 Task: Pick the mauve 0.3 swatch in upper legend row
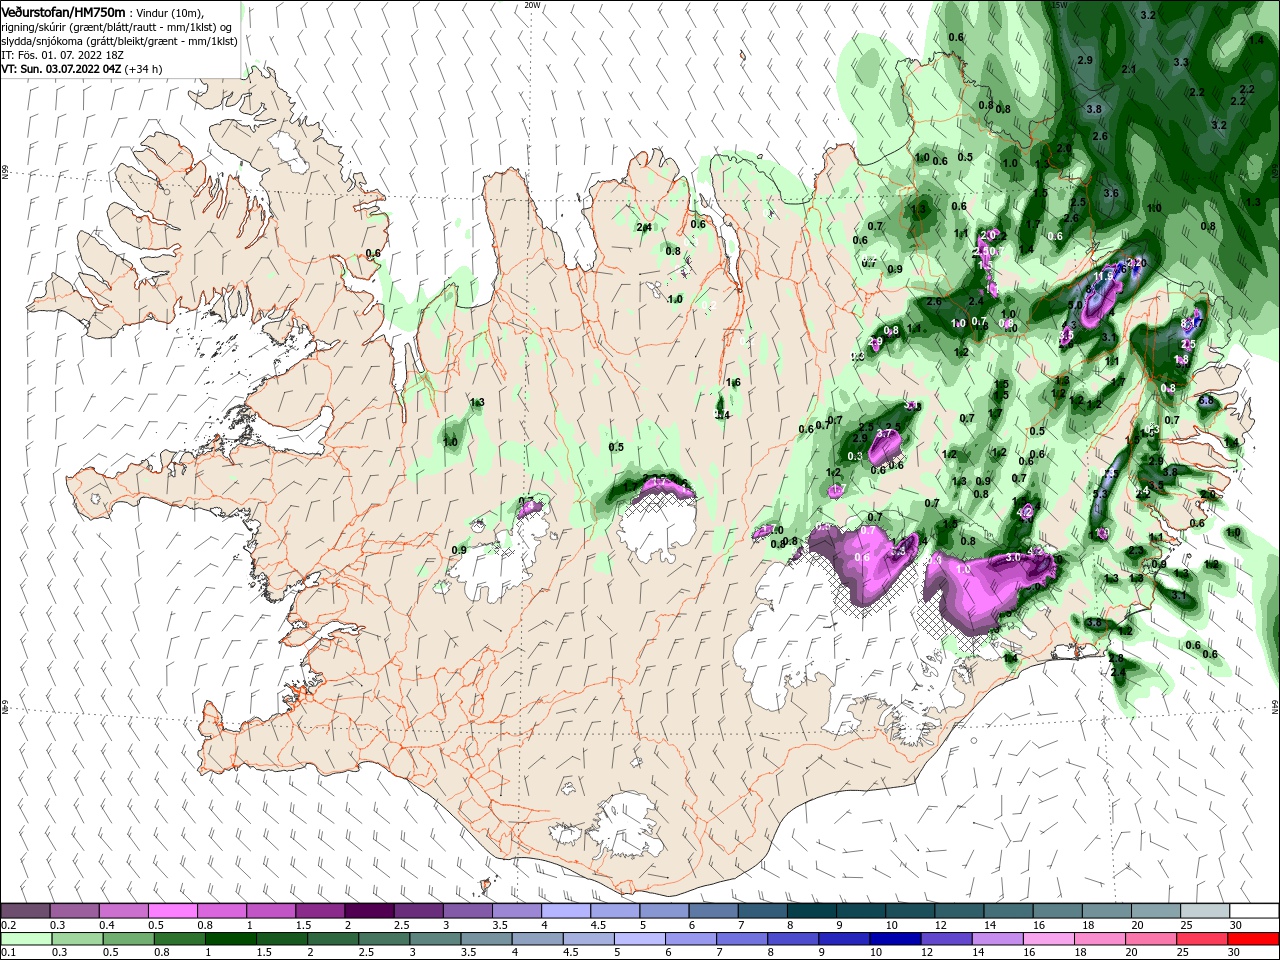click(74, 911)
